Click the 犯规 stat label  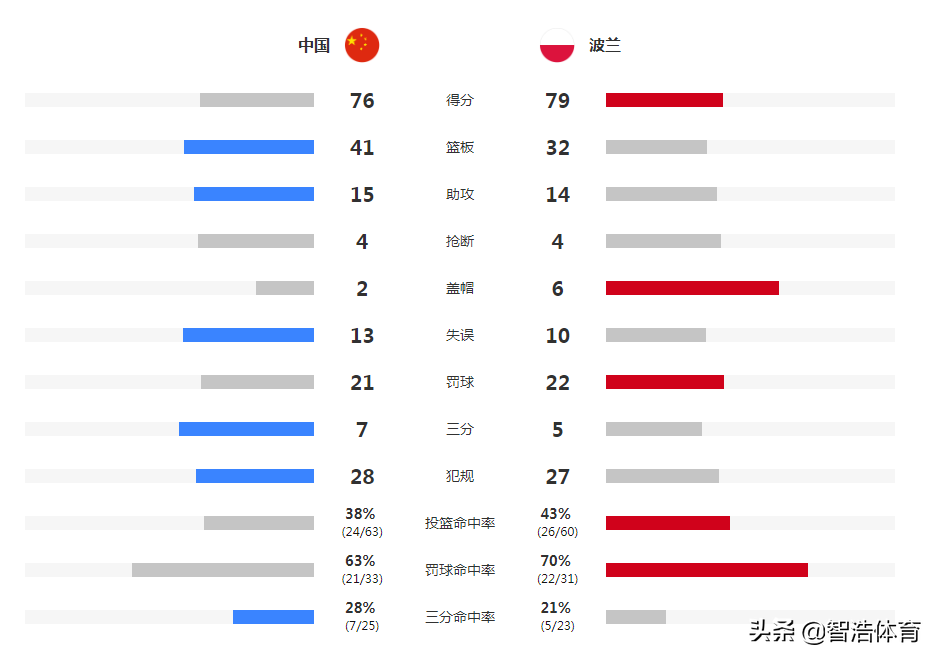pyautogui.click(x=460, y=476)
